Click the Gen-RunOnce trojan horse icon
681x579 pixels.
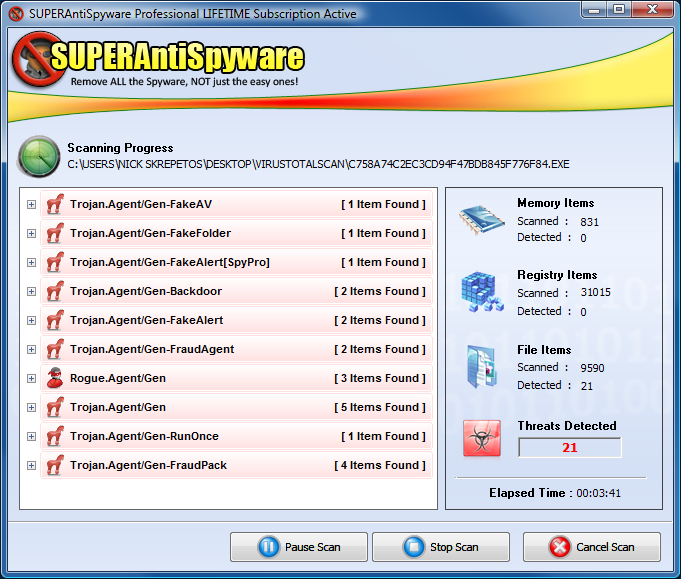tap(55, 436)
